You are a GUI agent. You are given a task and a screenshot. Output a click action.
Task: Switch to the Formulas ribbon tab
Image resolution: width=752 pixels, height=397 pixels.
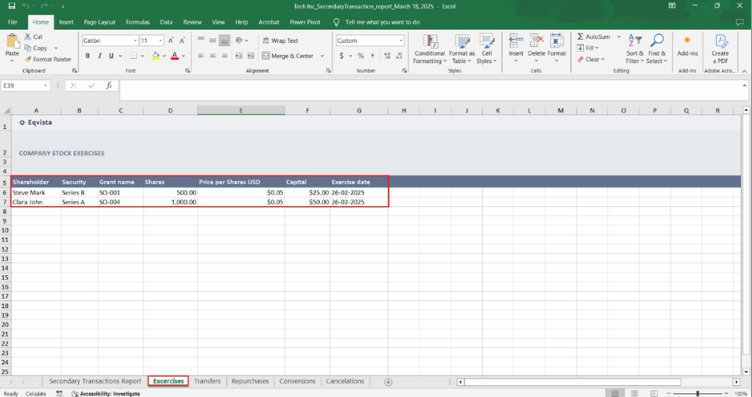[138, 22]
